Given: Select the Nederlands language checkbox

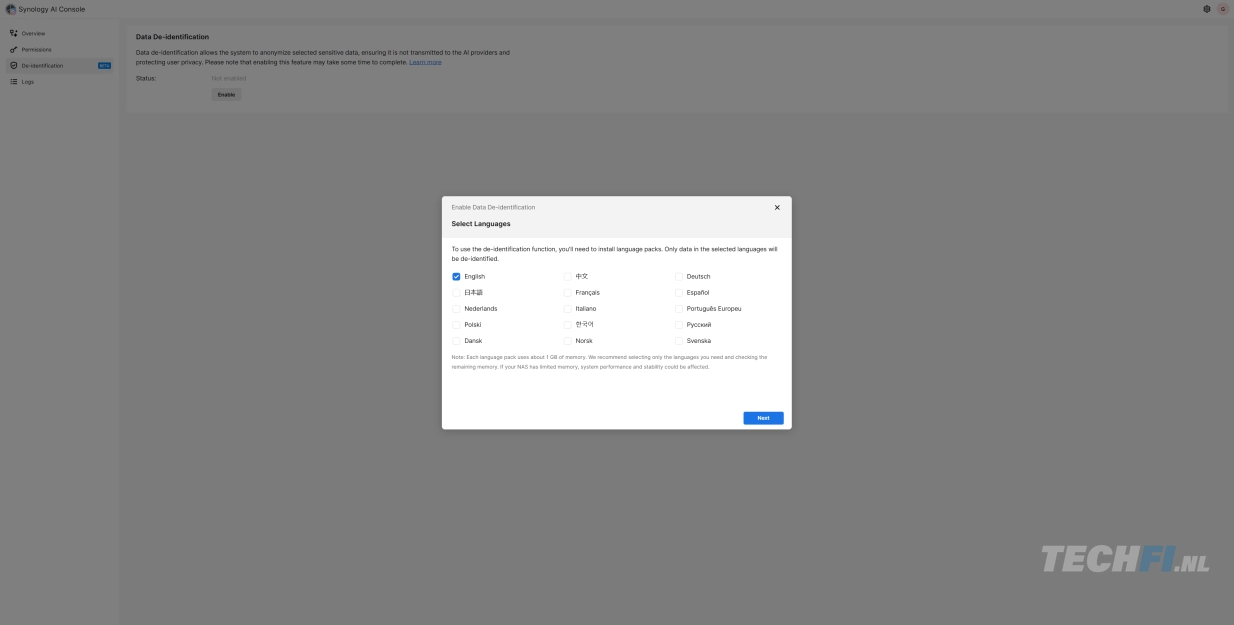Looking at the screenshot, I should (457, 309).
